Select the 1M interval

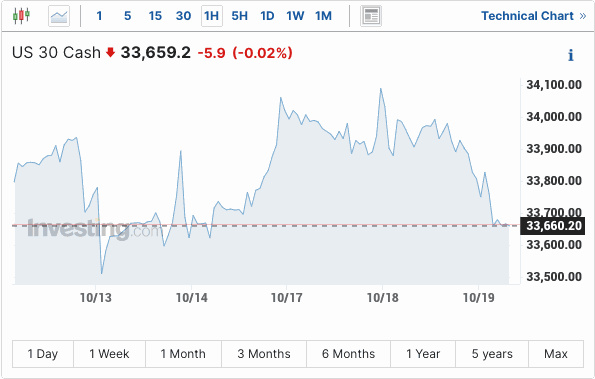pos(323,16)
